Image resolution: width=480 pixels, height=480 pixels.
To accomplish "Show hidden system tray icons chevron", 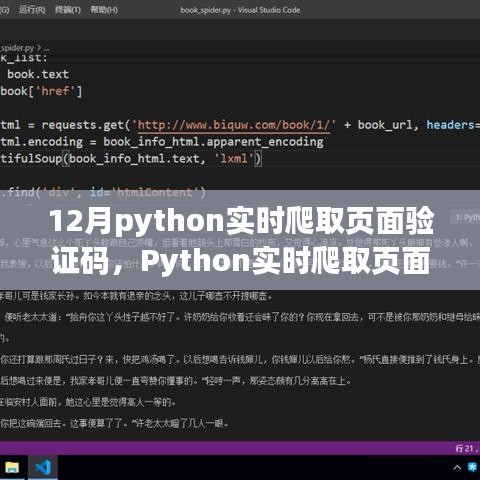I will tap(457, 468).
